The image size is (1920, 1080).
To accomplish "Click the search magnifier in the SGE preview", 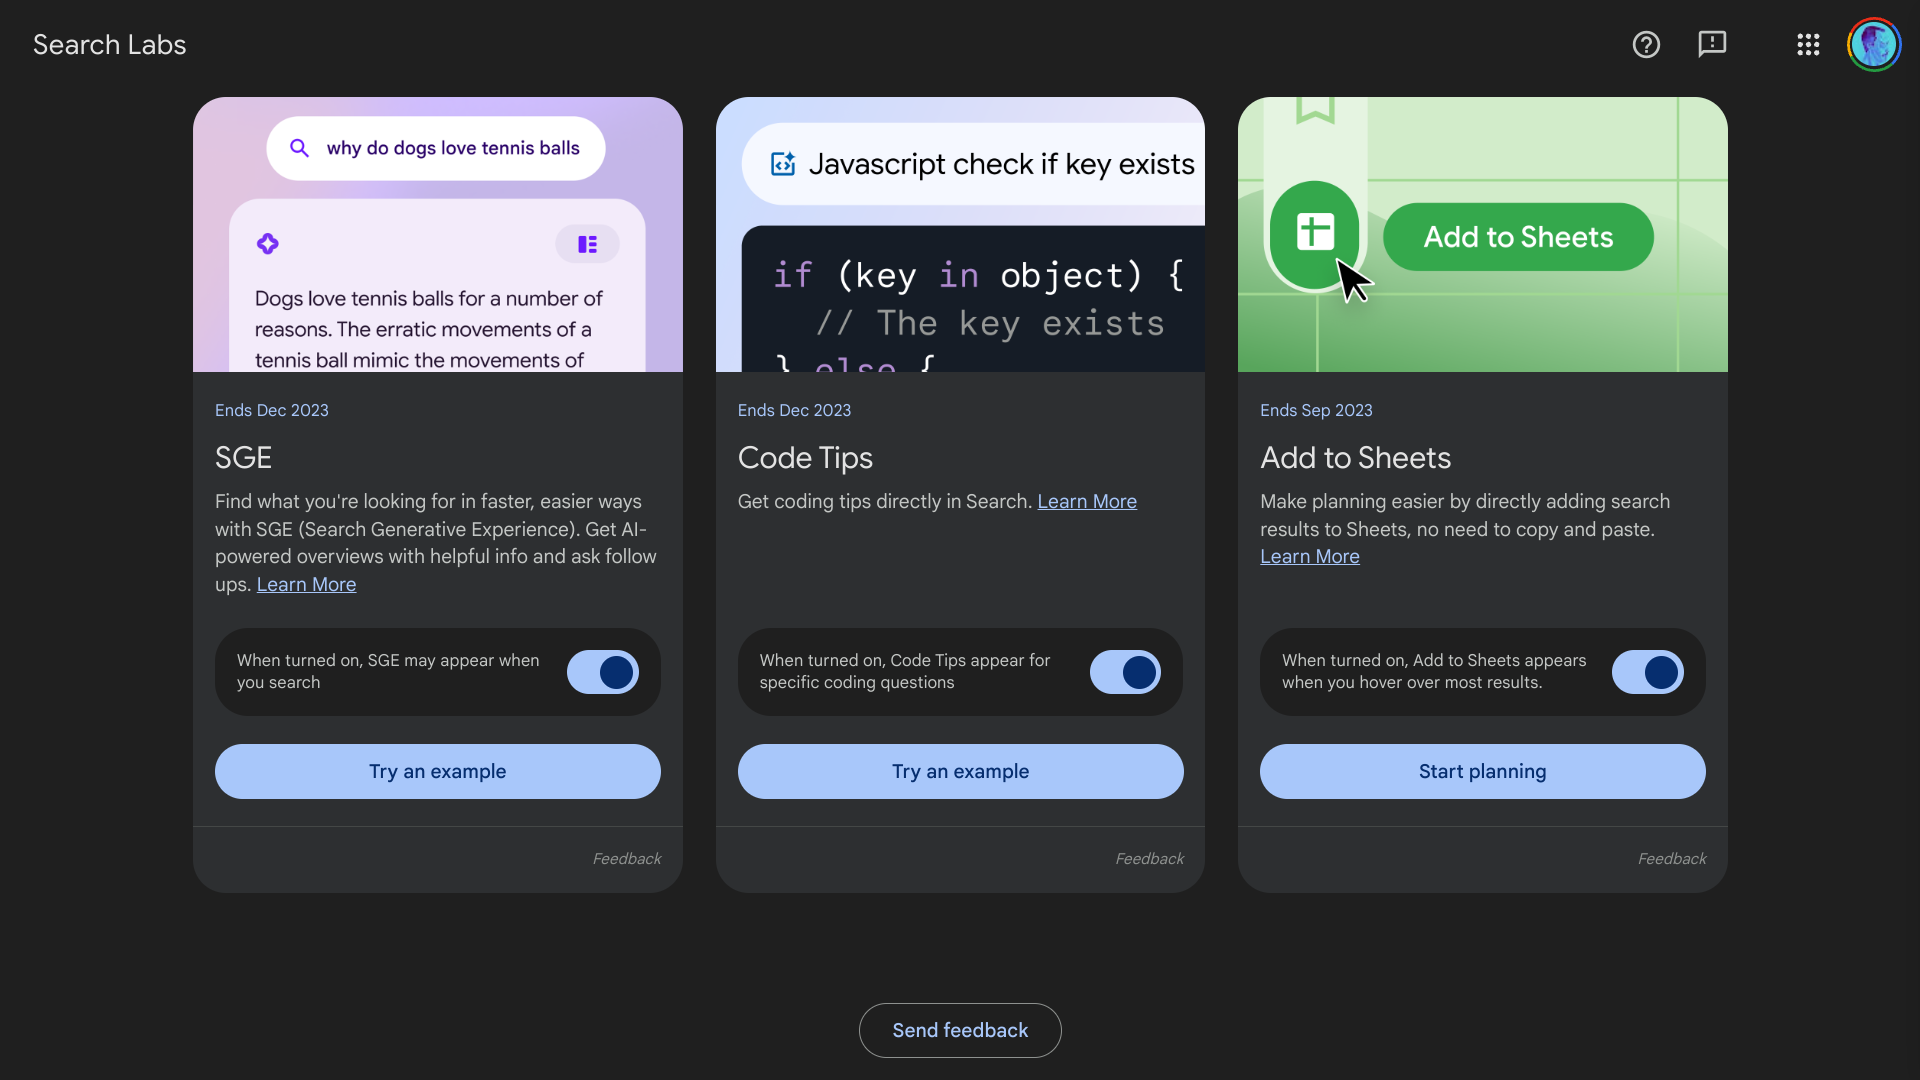I will [299, 148].
